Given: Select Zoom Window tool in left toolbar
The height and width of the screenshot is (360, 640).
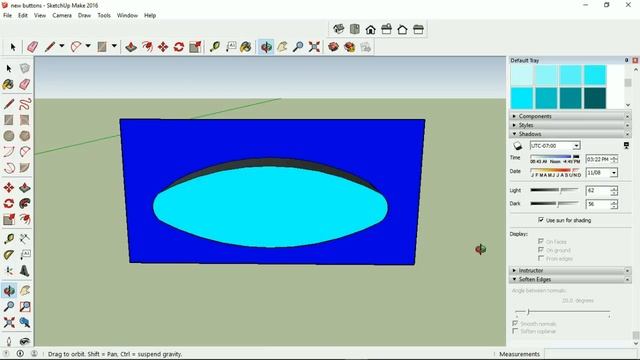Looking at the screenshot, I should coord(25,306).
